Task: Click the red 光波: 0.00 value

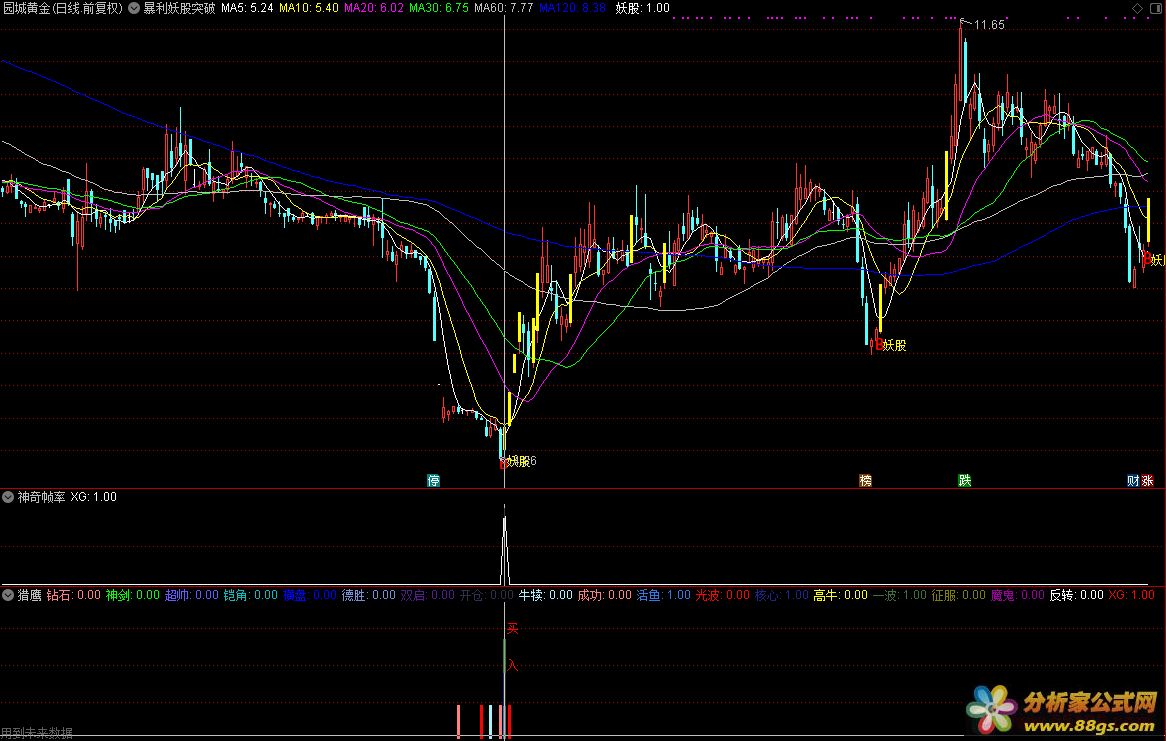Action: tap(723, 594)
